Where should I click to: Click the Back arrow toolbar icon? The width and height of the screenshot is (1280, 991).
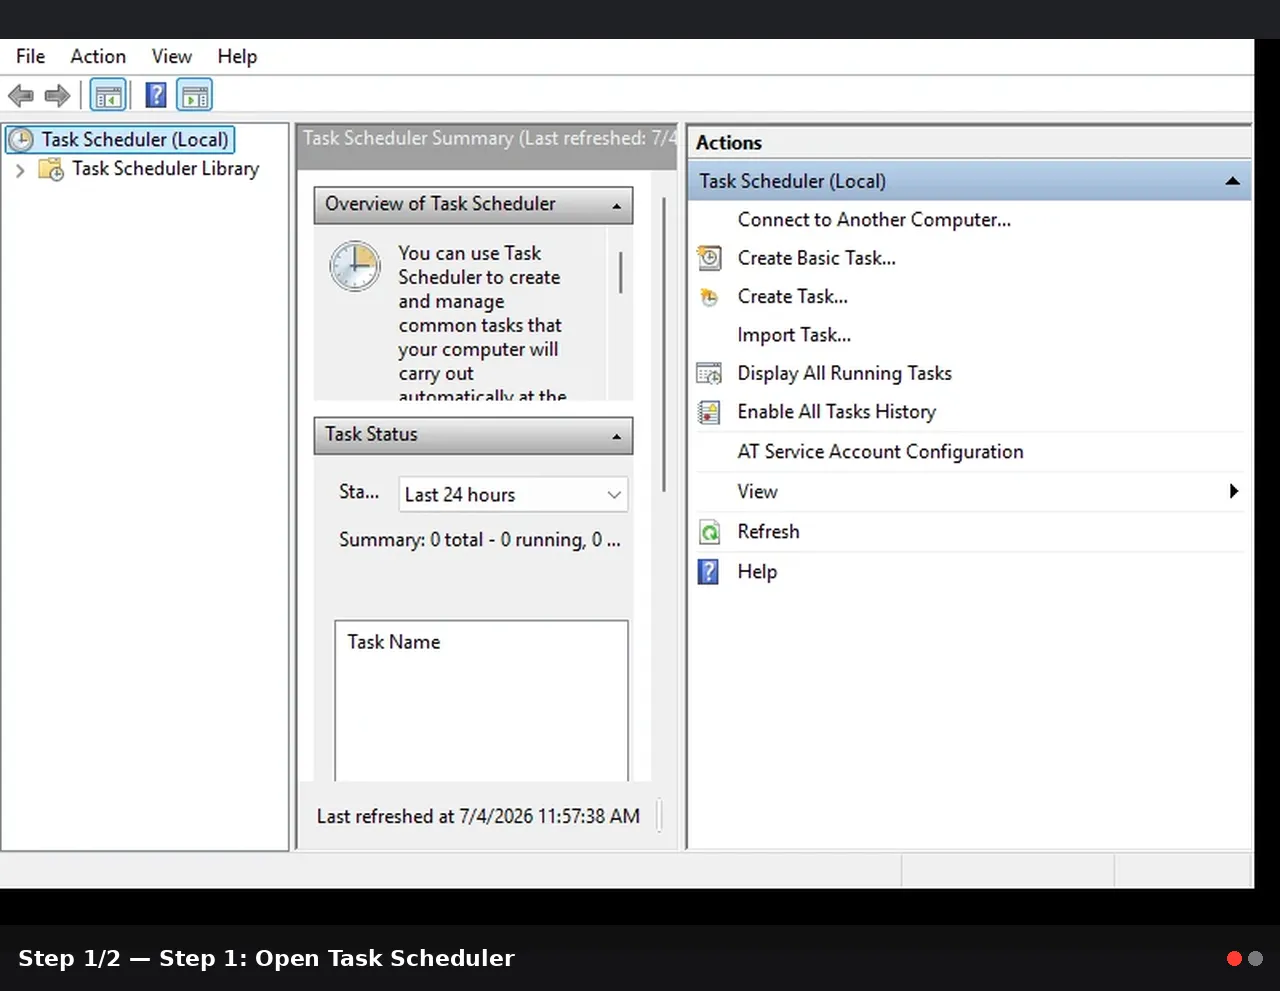click(21, 96)
